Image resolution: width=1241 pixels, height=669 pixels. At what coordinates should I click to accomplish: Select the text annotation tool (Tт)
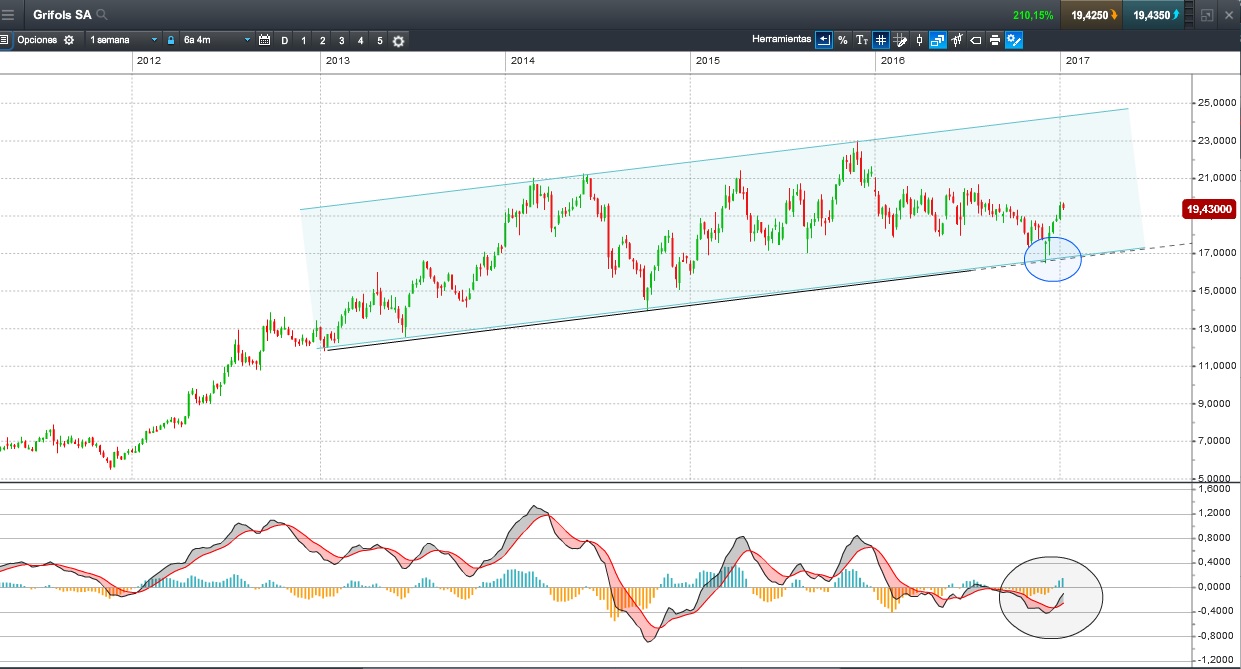(x=861, y=40)
